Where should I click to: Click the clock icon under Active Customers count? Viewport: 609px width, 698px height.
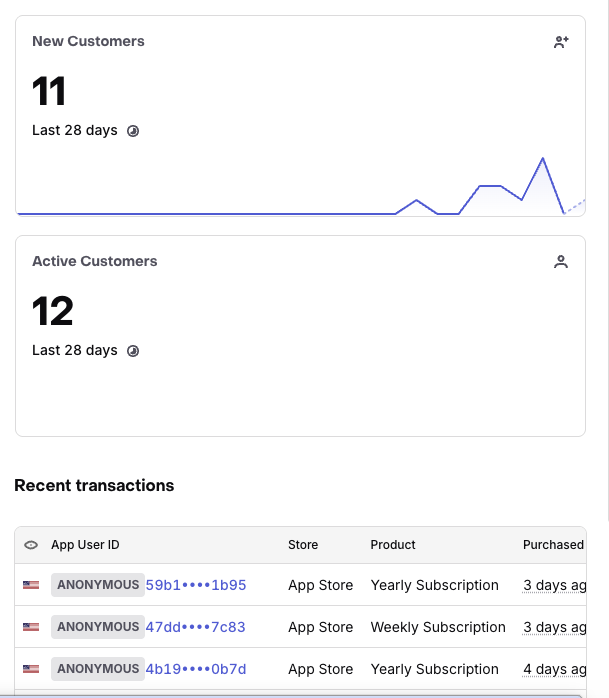[133, 351]
